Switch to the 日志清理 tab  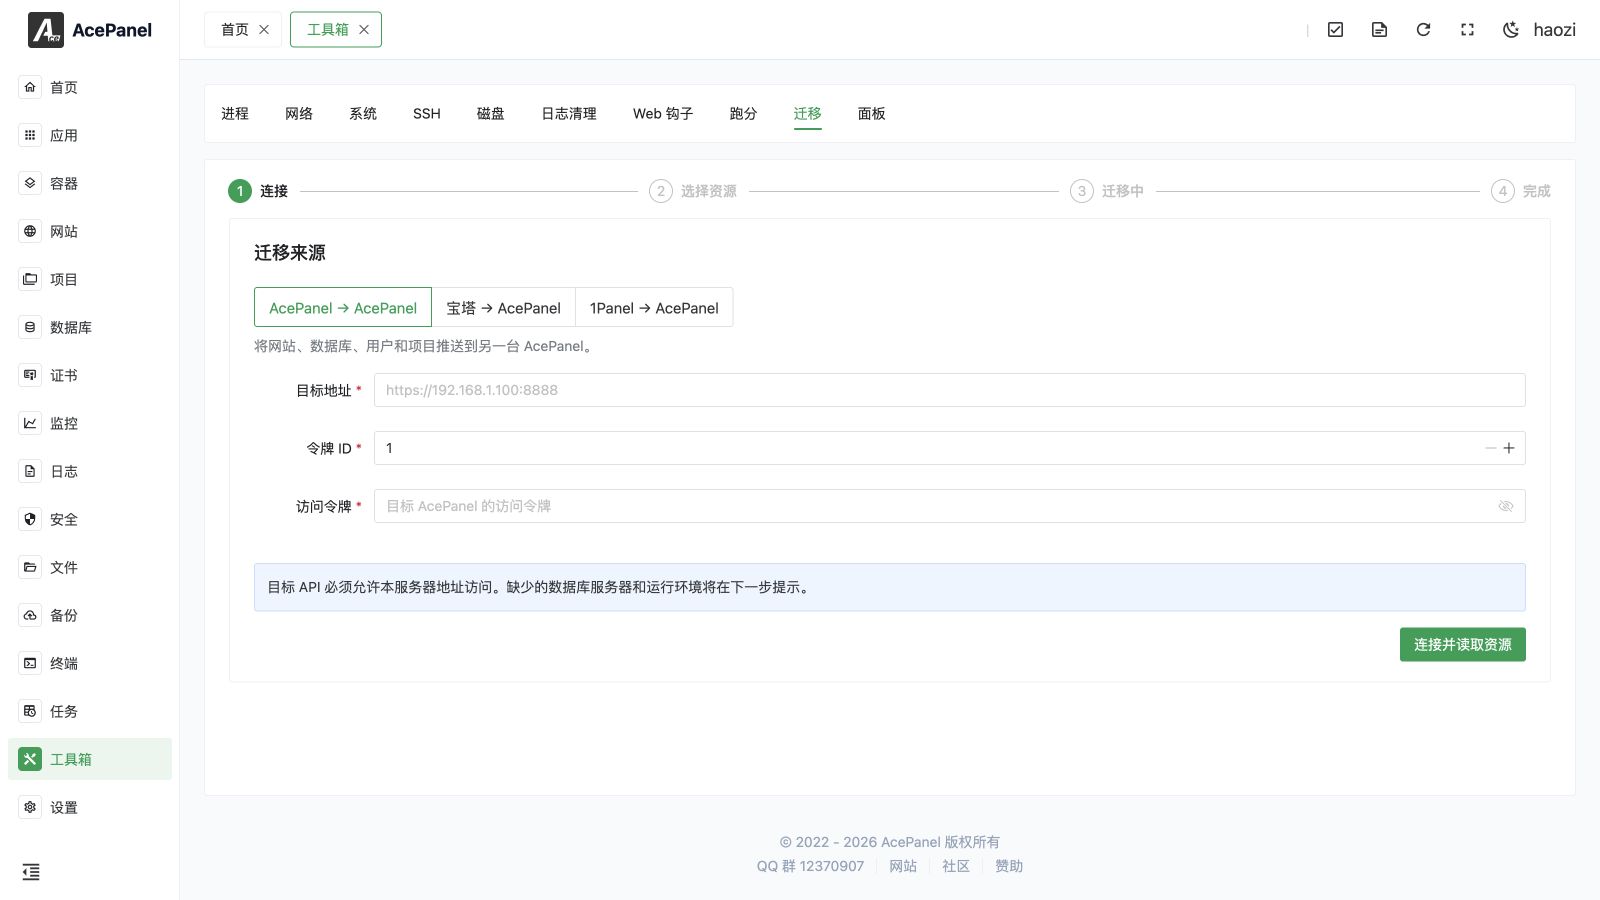[x=569, y=114]
